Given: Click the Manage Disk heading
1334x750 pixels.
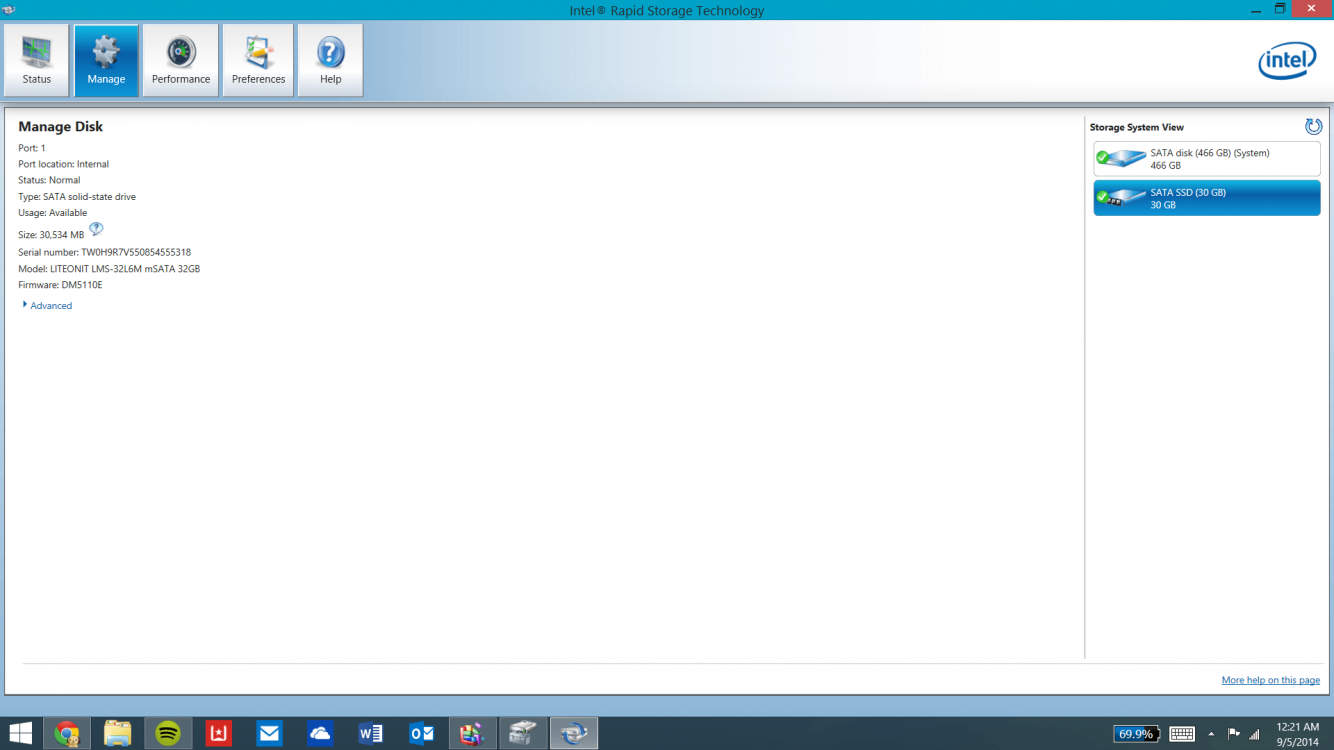Looking at the screenshot, I should point(60,127).
